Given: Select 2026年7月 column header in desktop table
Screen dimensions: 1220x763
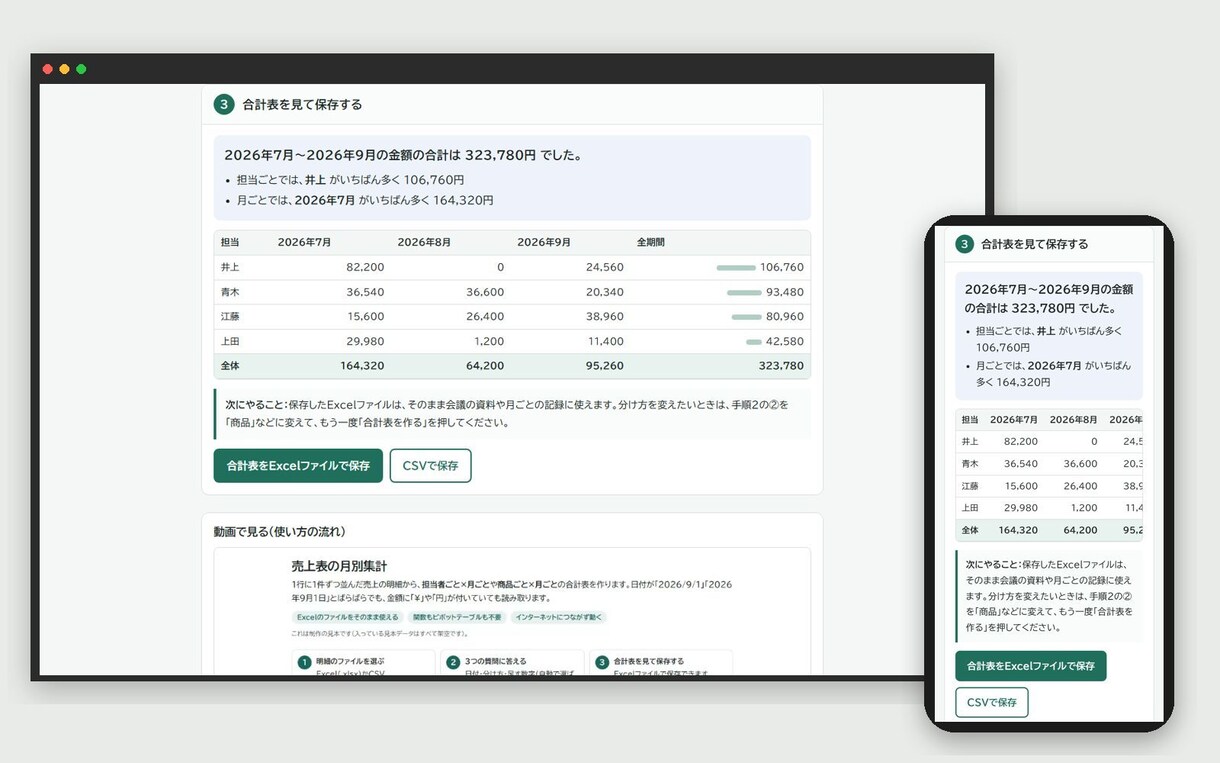Looking at the screenshot, I should tap(305, 243).
